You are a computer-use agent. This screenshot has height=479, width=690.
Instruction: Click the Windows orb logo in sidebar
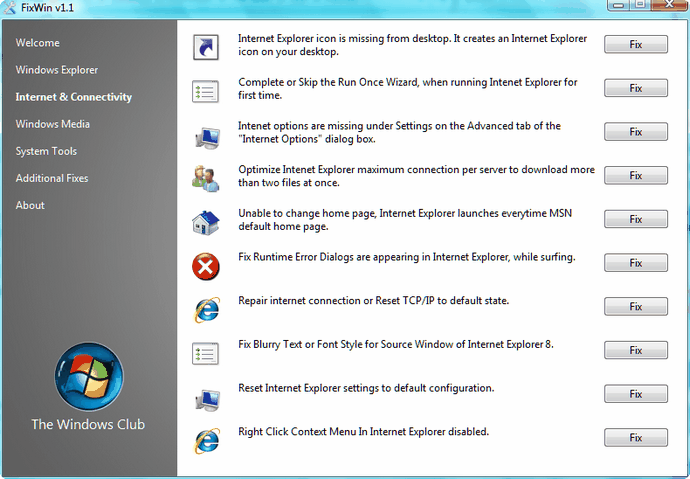89,377
